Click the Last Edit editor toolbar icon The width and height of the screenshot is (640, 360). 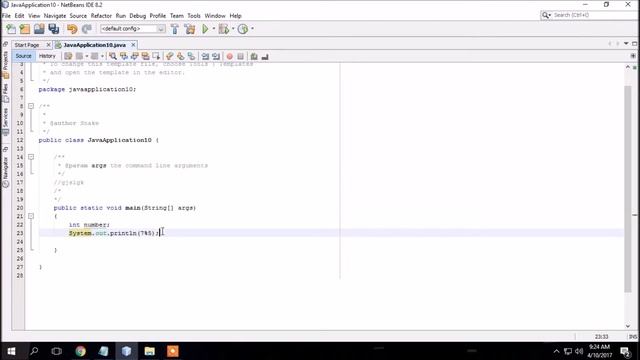[68, 56]
